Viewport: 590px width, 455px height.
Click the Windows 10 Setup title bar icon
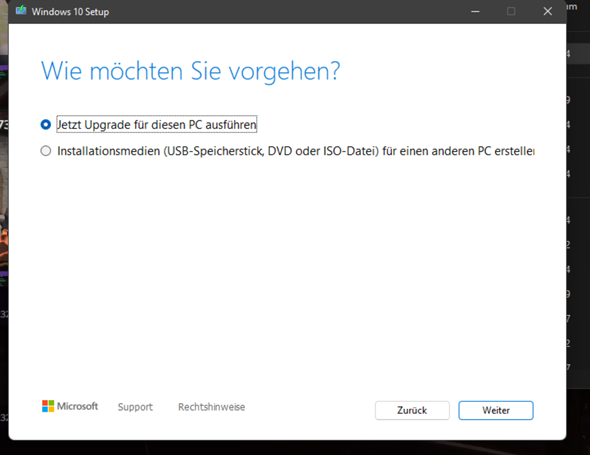21,11
